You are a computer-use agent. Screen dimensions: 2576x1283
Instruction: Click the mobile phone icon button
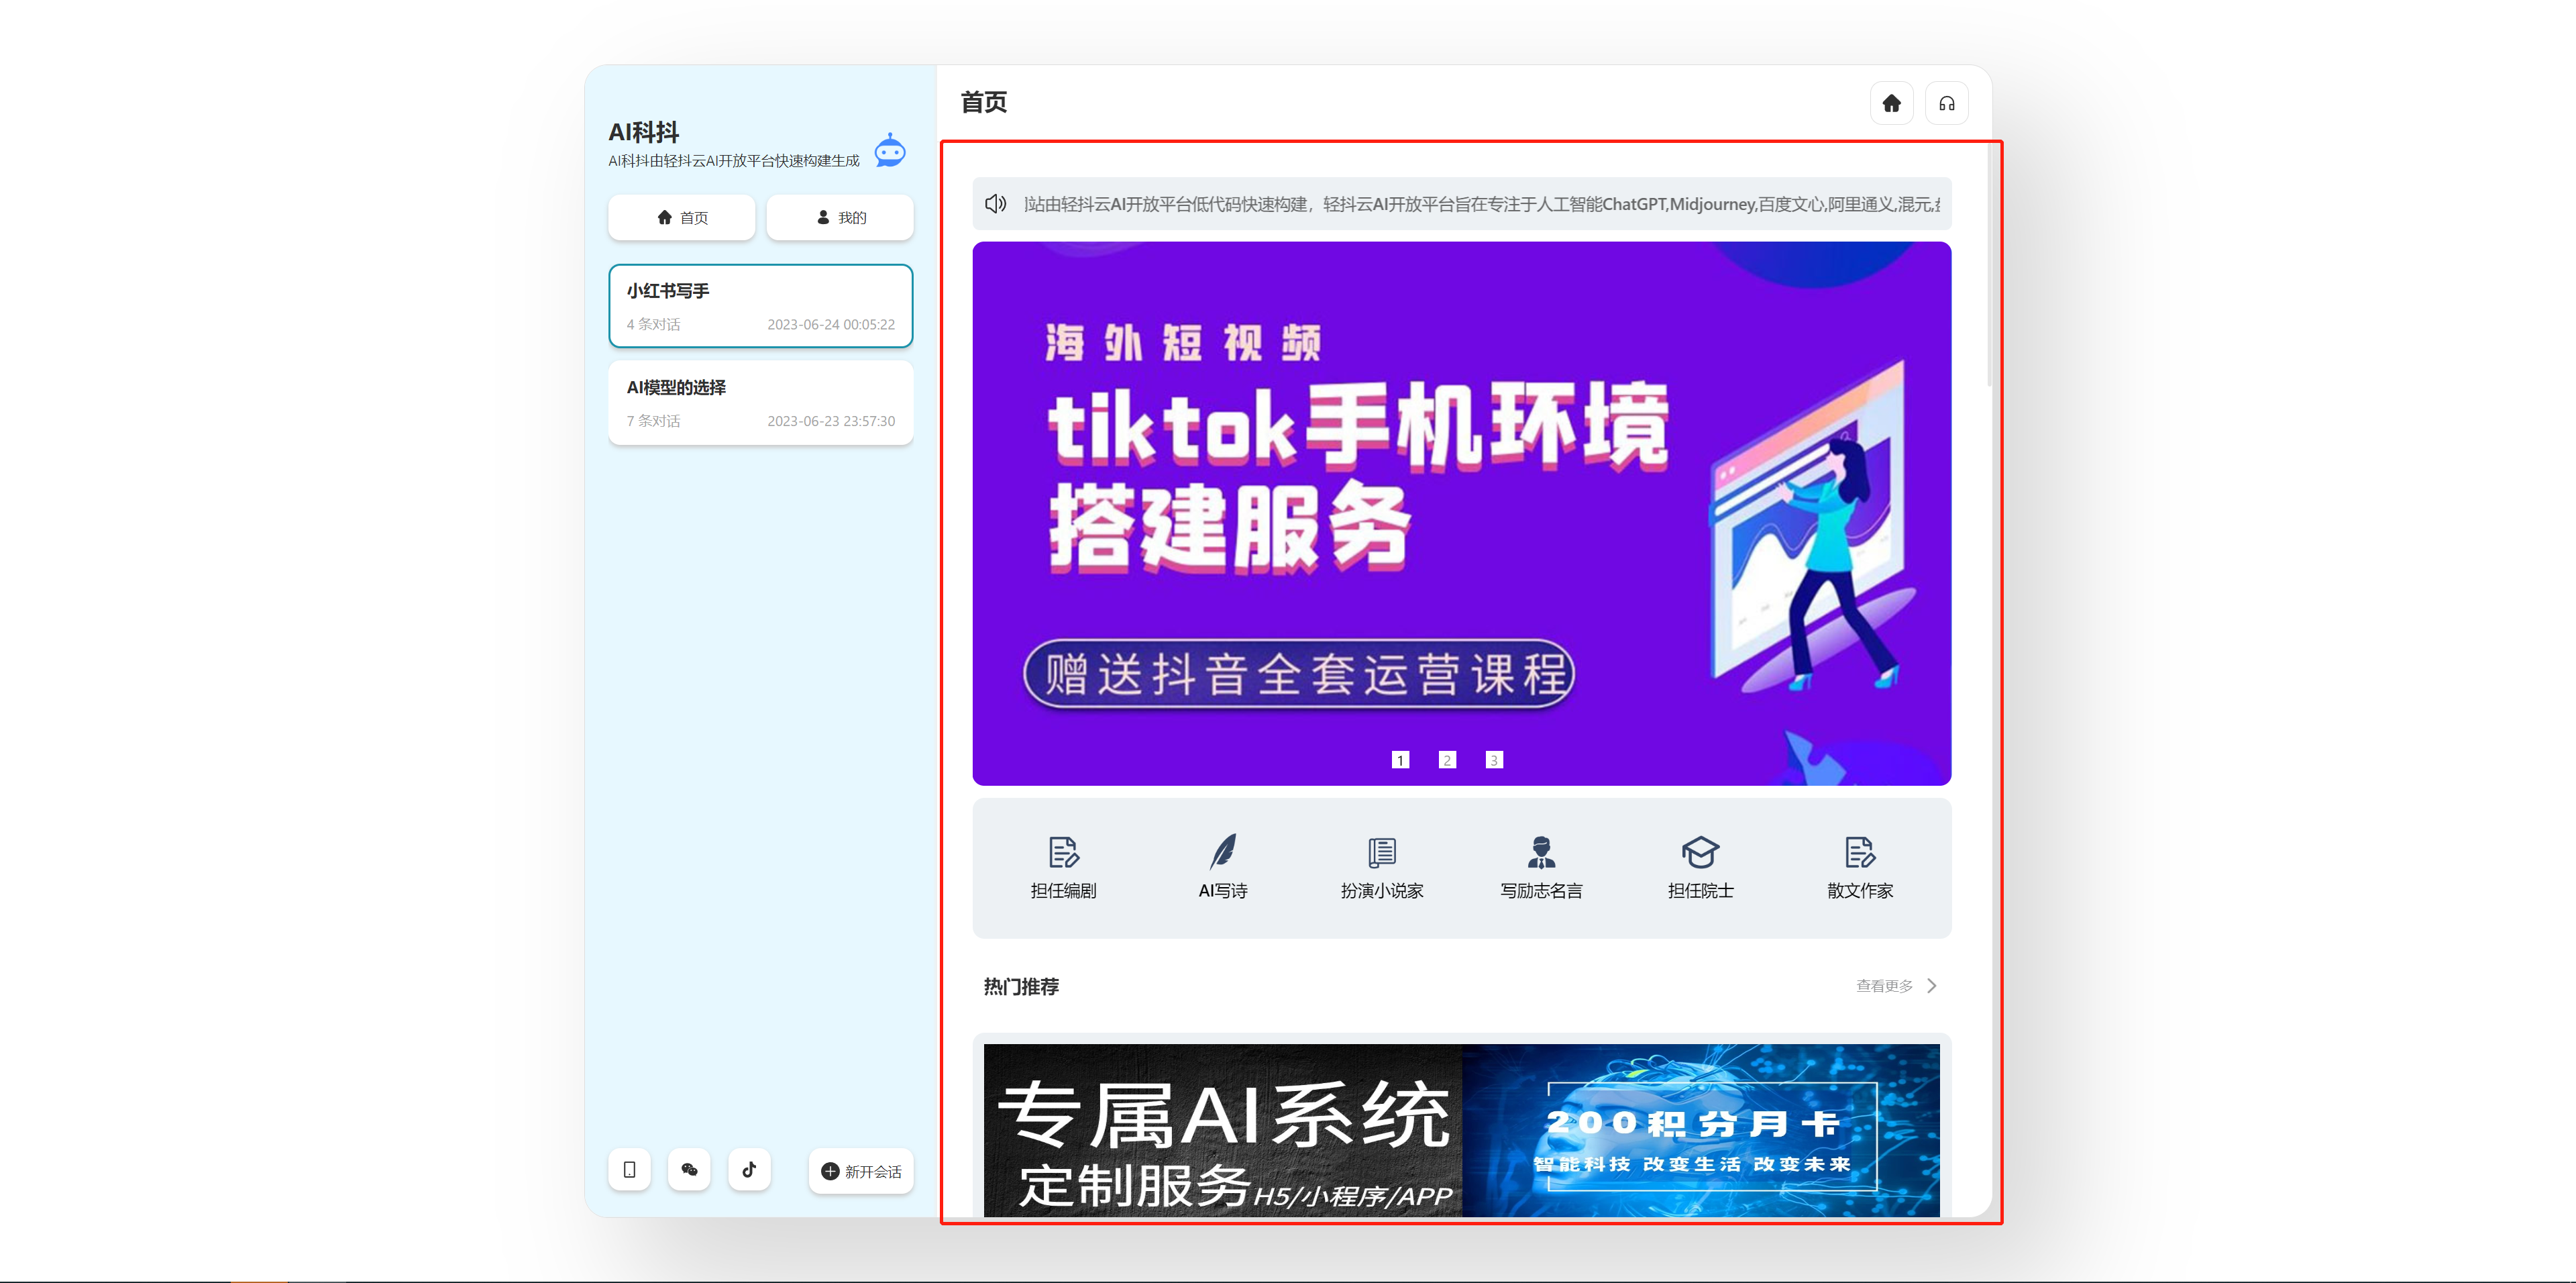[x=629, y=1169]
